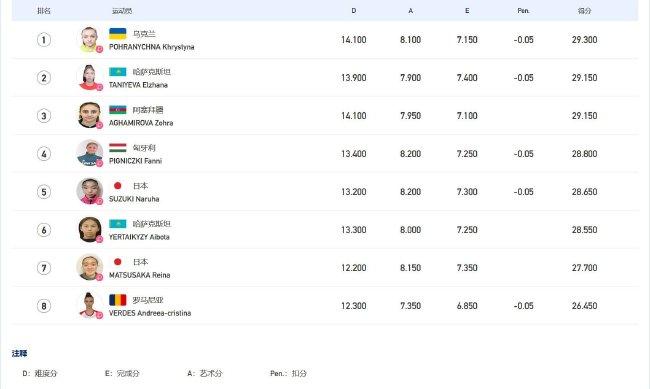Click Japan flag next to SUZUKI Naruha
The image size is (650, 389).
pyautogui.click(x=117, y=185)
